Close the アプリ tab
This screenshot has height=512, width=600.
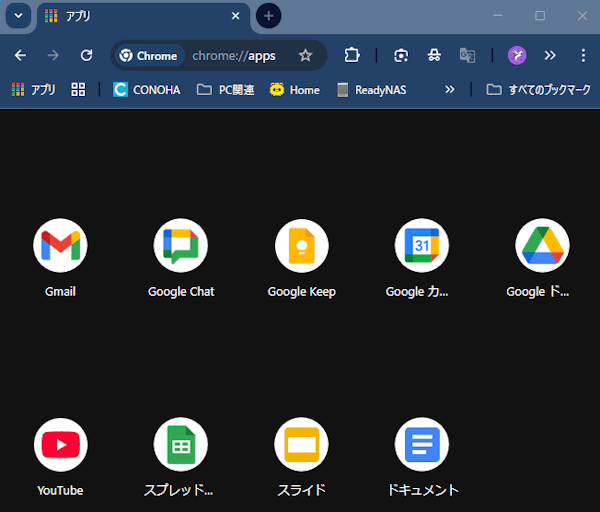point(236,16)
